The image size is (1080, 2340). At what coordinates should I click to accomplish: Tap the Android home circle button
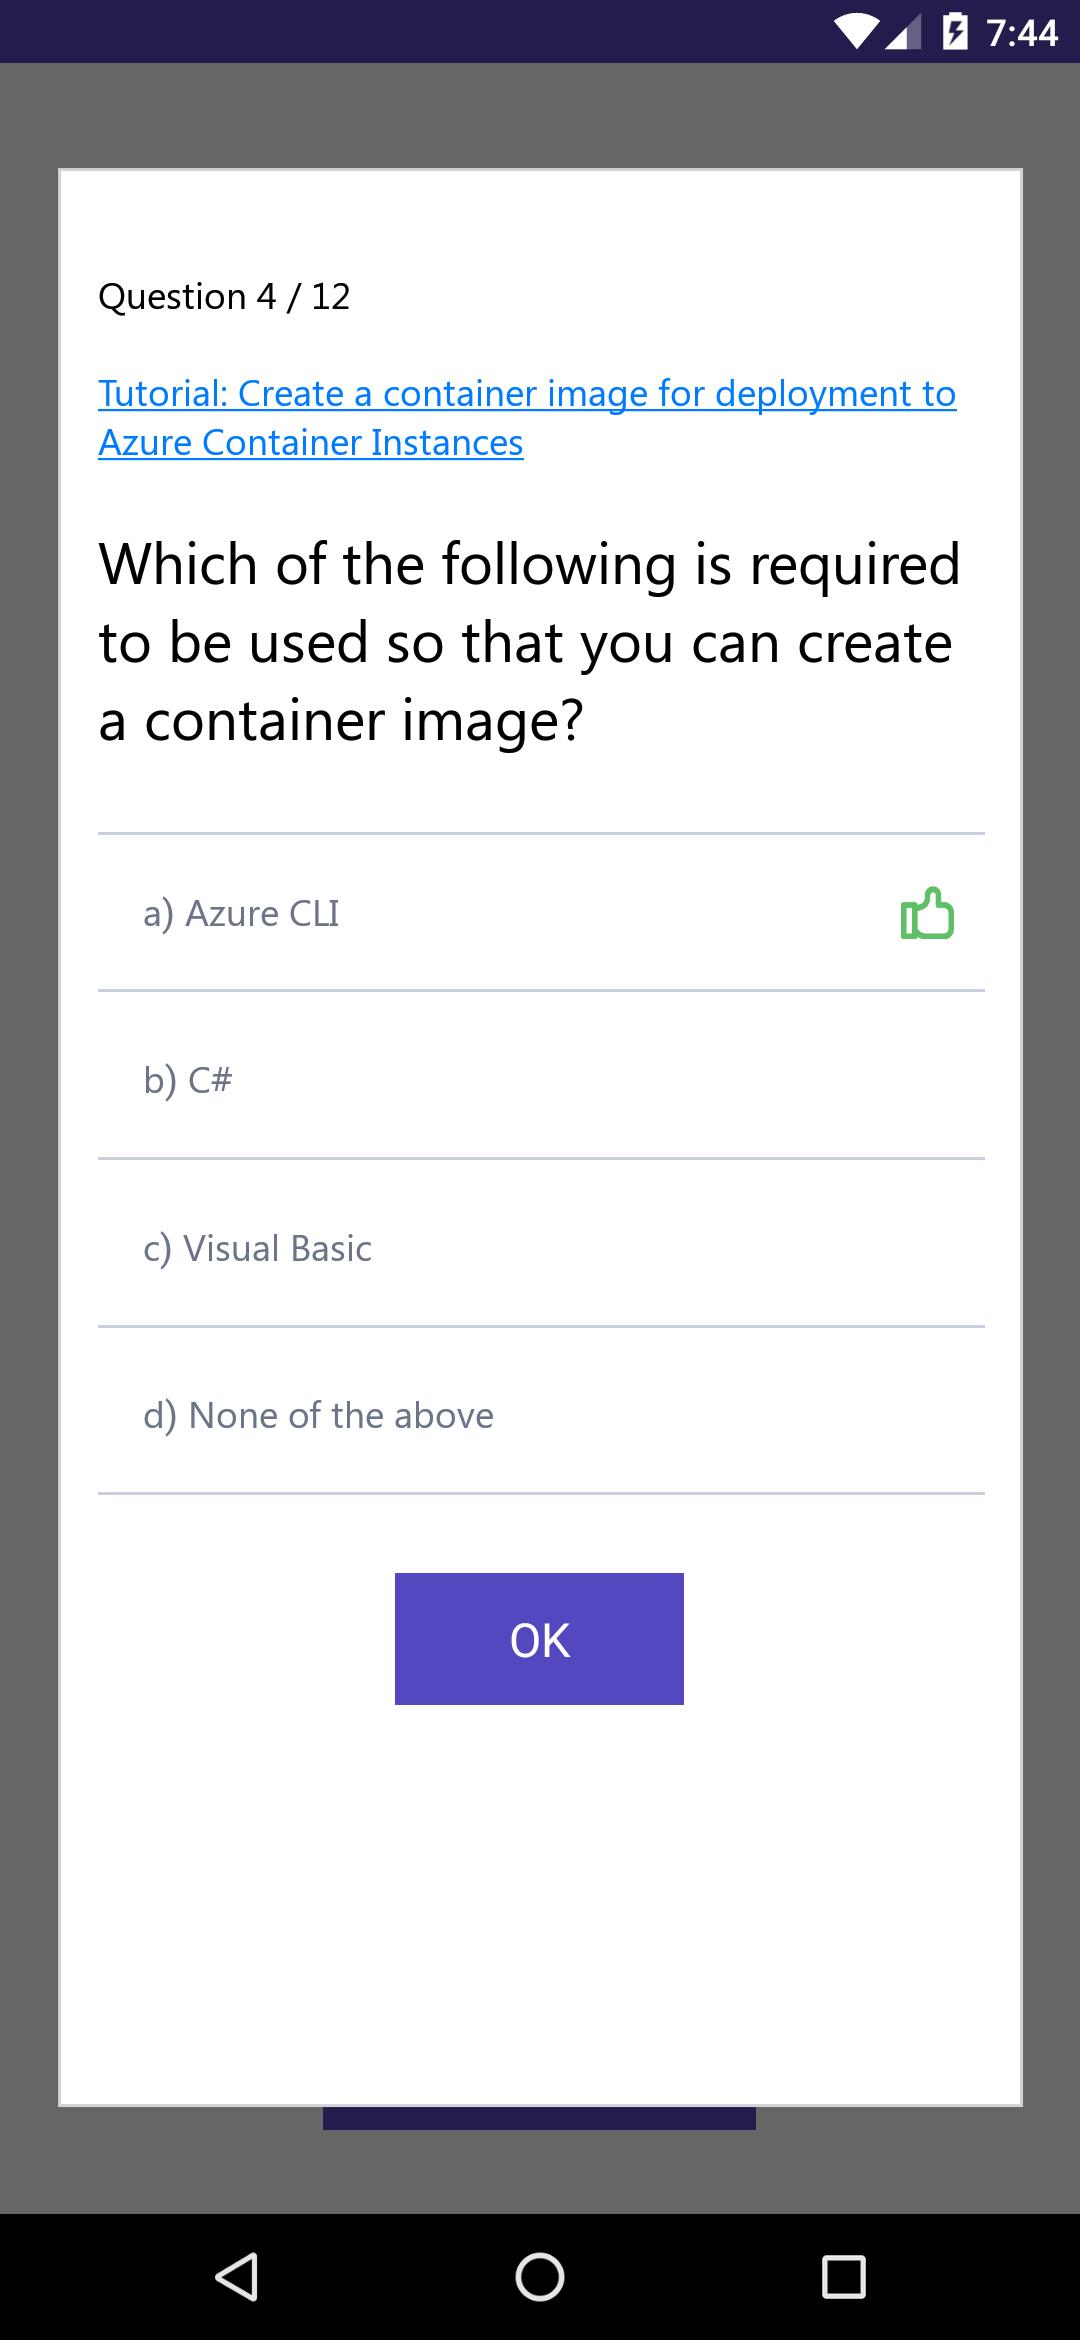540,2277
